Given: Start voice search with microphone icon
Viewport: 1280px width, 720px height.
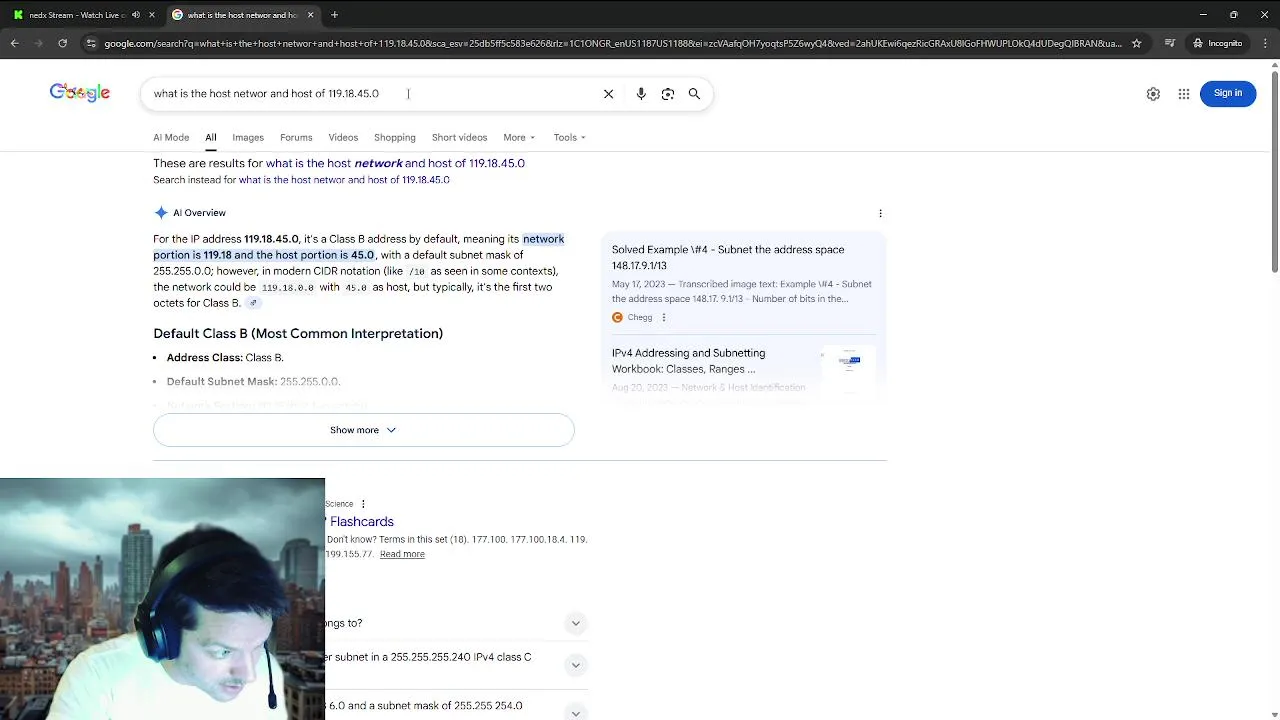Looking at the screenshot, I should click(x=641, y=93).
